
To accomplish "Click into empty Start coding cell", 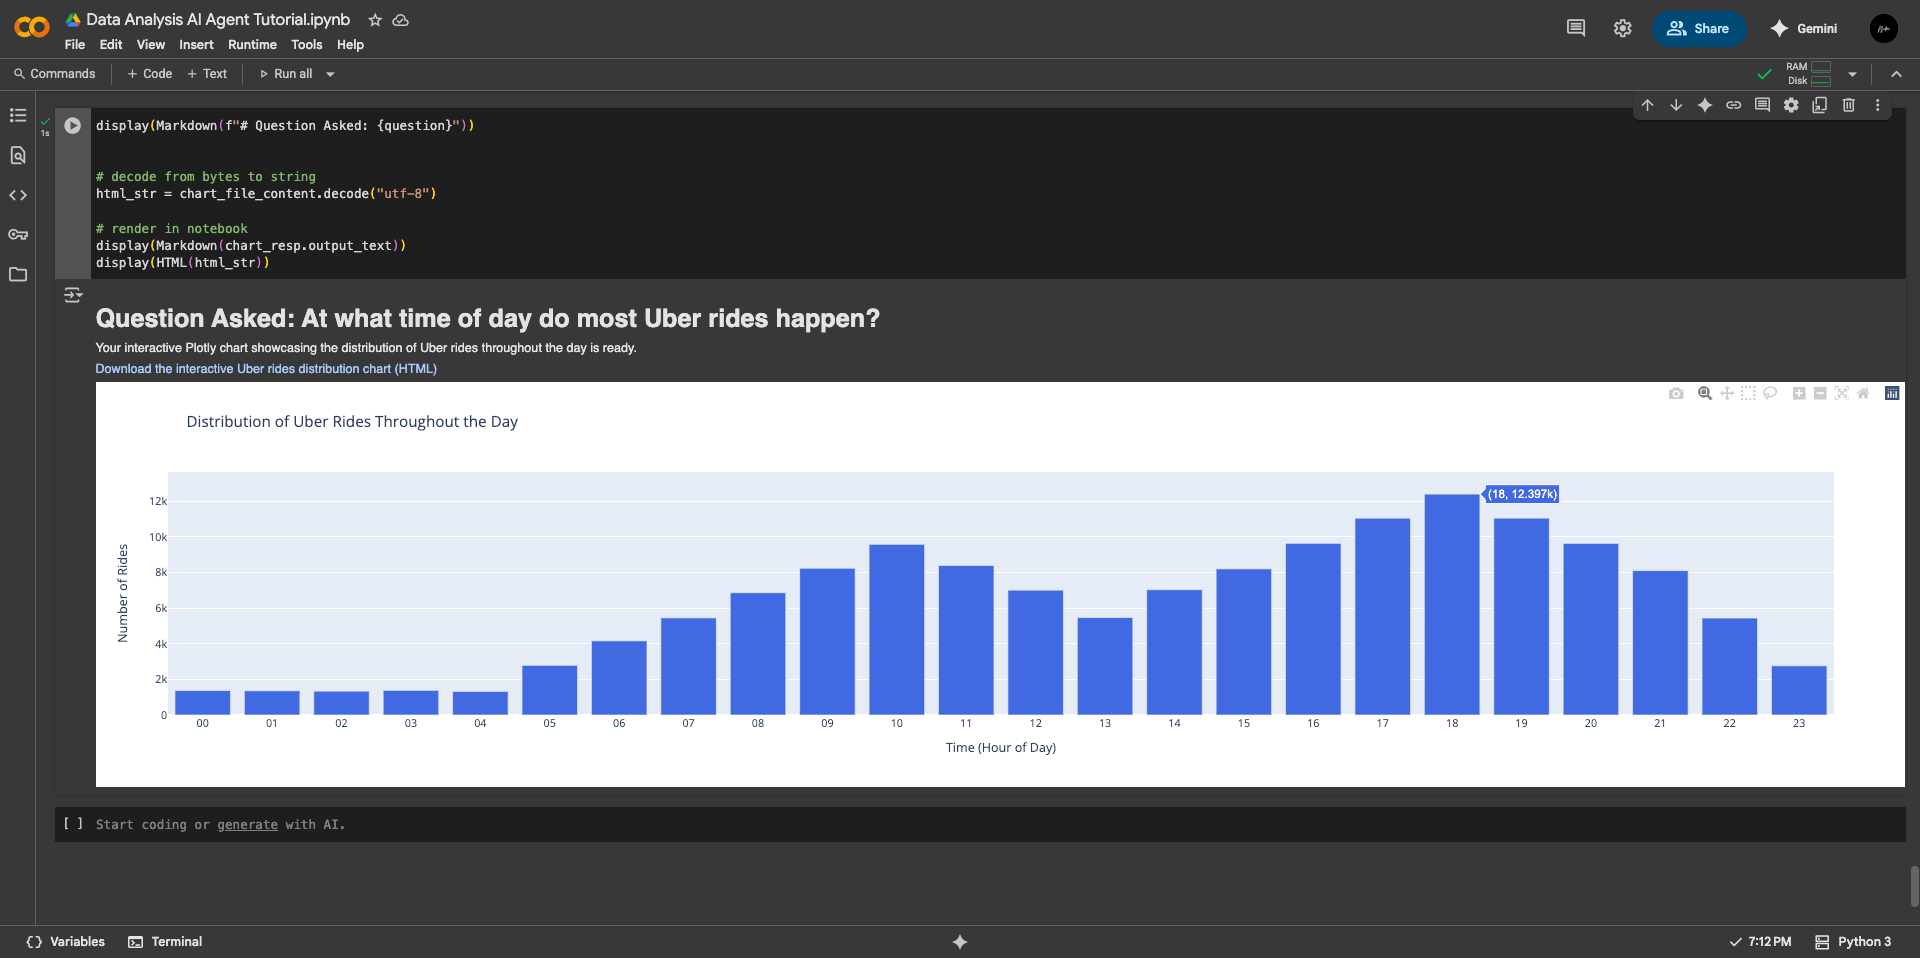I will click(980, 825).
